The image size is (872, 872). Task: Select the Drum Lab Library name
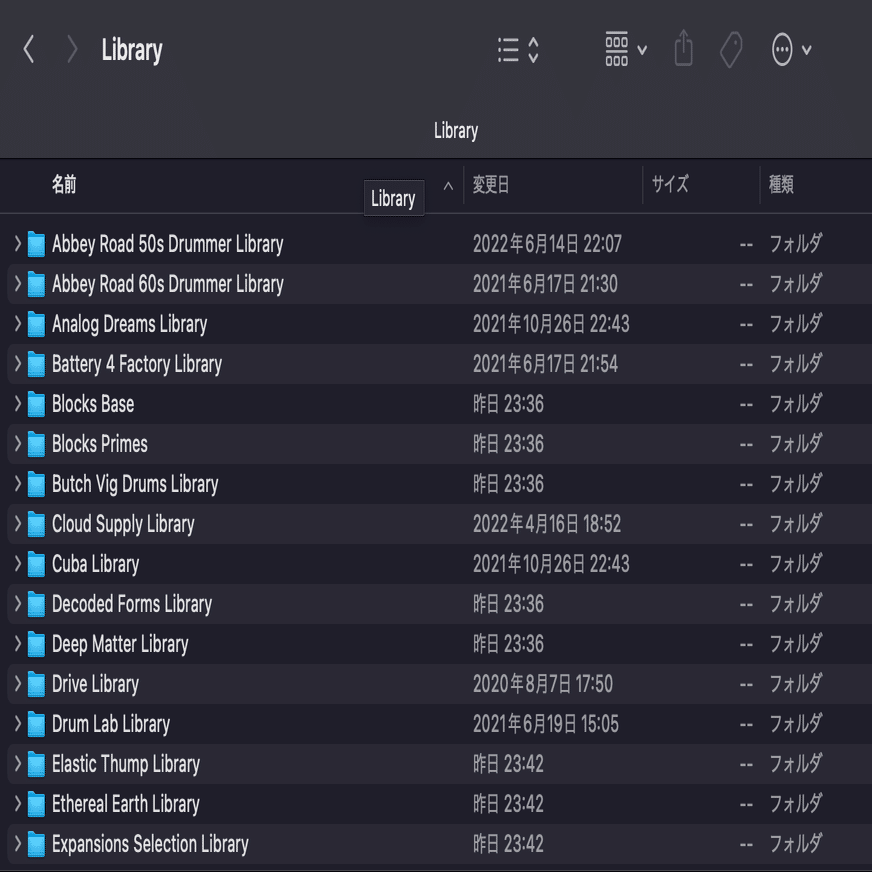pos(111,725)
